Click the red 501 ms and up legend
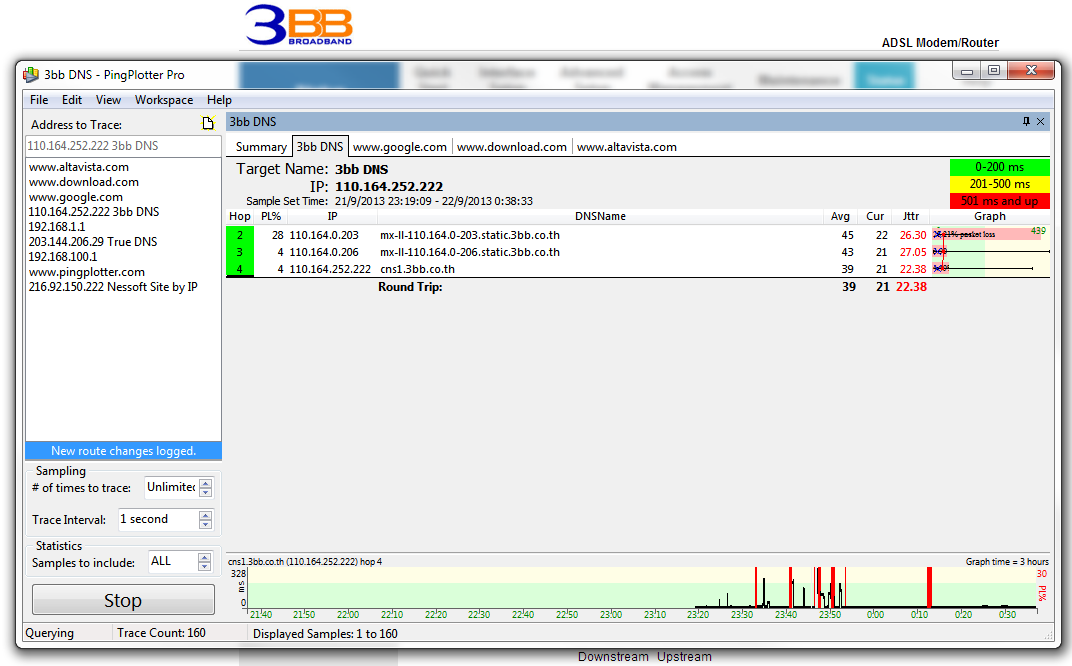 coord(1000,201)
